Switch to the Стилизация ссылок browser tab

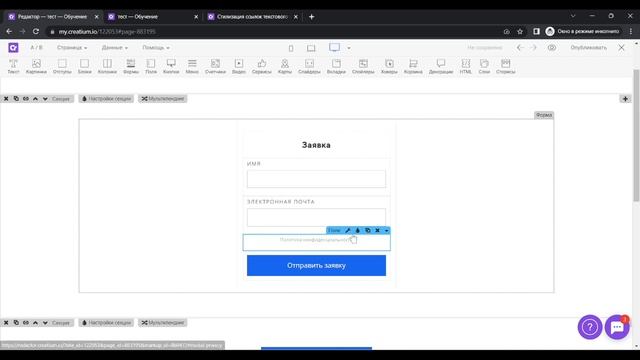point(252,17)
